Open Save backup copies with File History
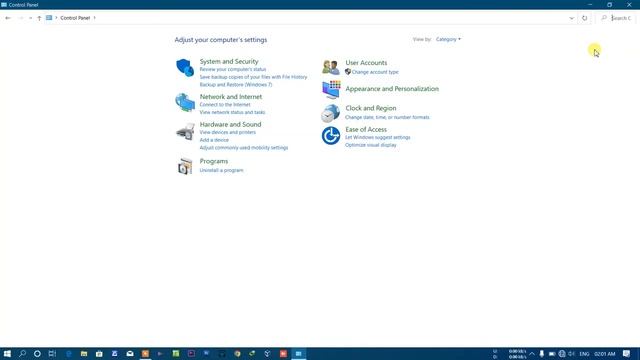 (x=253, y=77)
